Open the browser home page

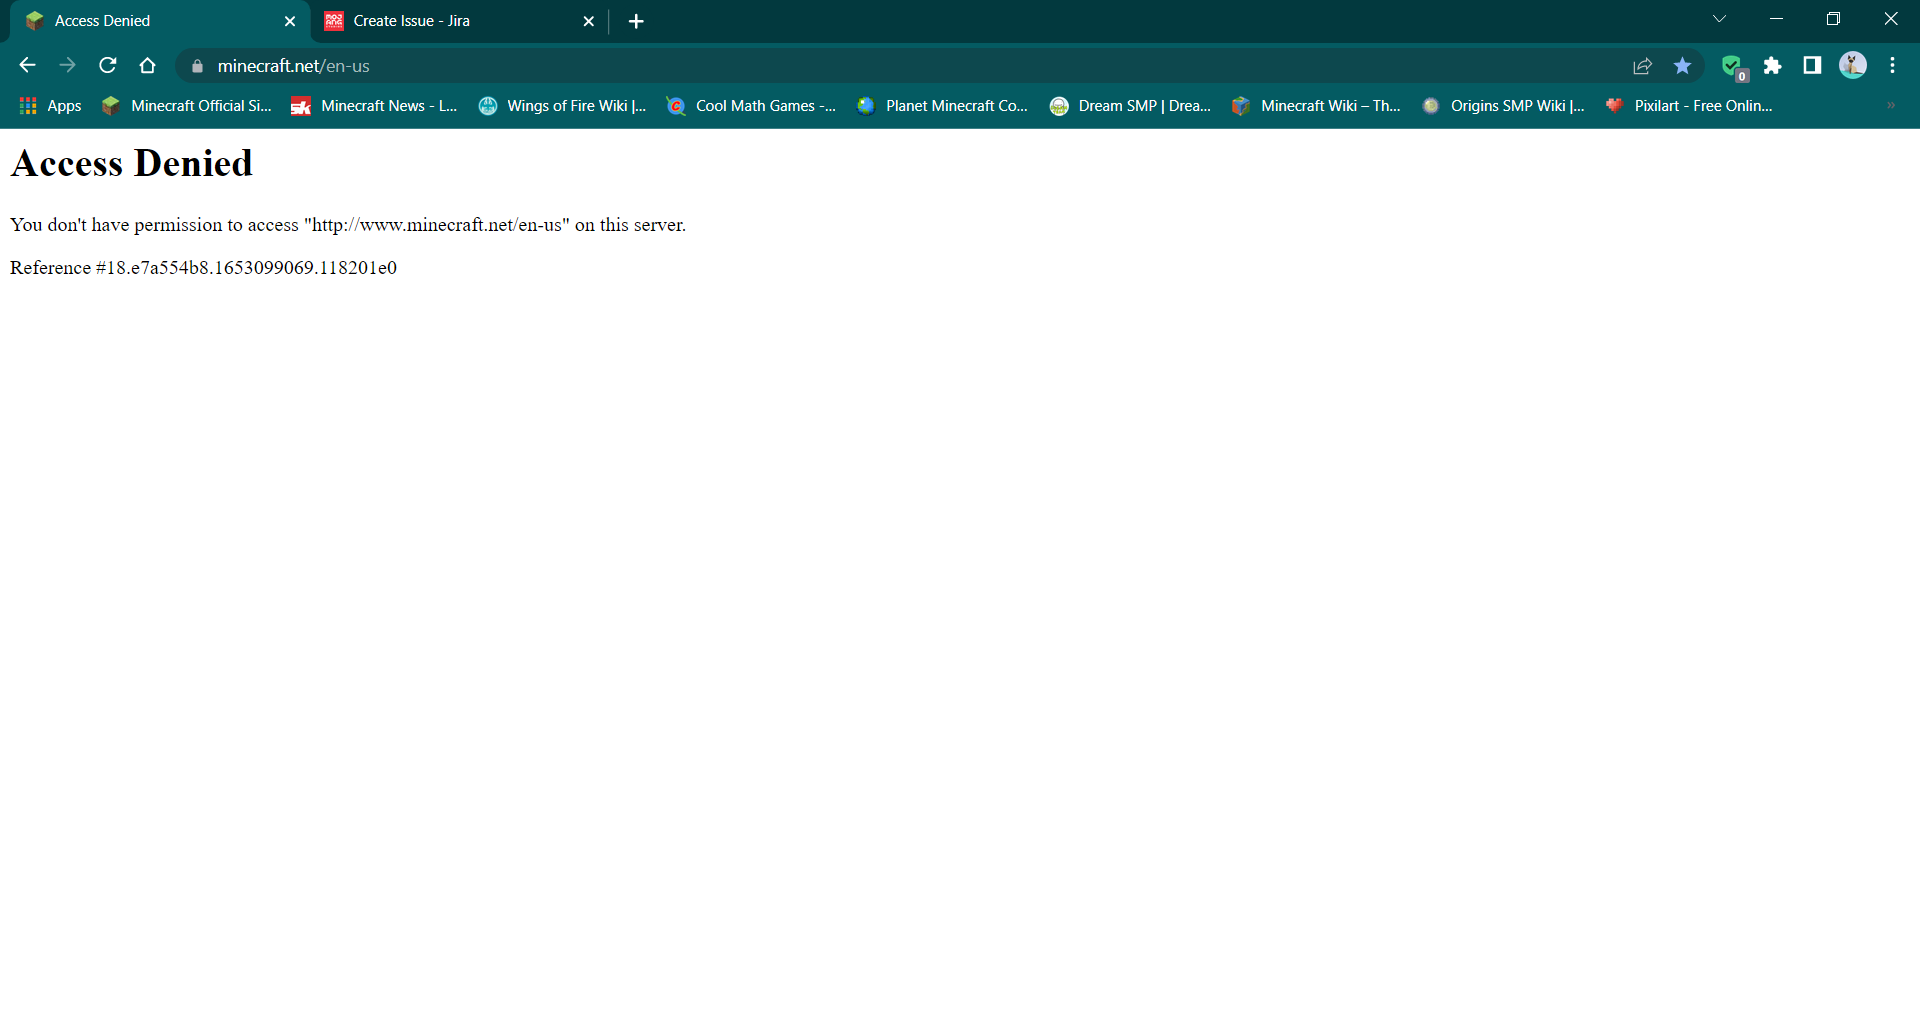[x=148, y=66]
